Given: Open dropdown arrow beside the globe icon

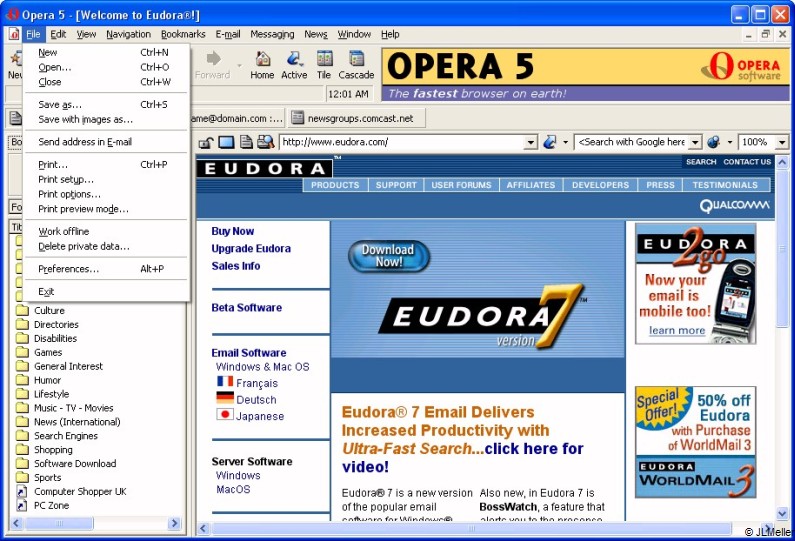Looking at the screenshot, I should click(x=730, y=142).
